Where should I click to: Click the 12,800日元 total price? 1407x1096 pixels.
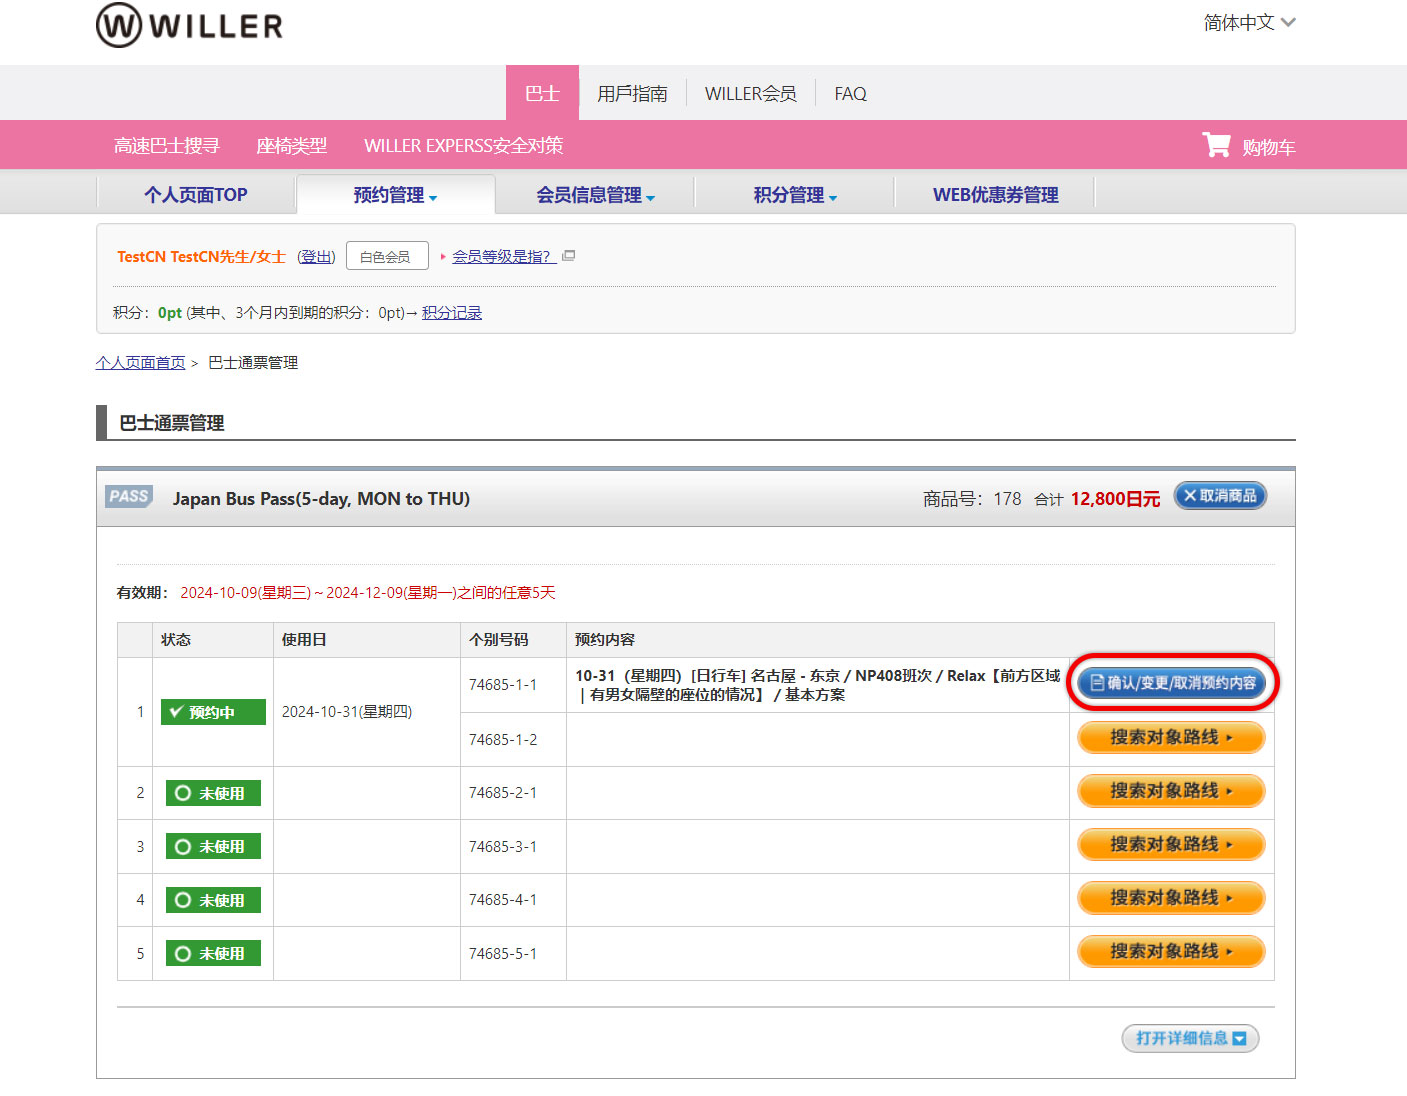1115,498
